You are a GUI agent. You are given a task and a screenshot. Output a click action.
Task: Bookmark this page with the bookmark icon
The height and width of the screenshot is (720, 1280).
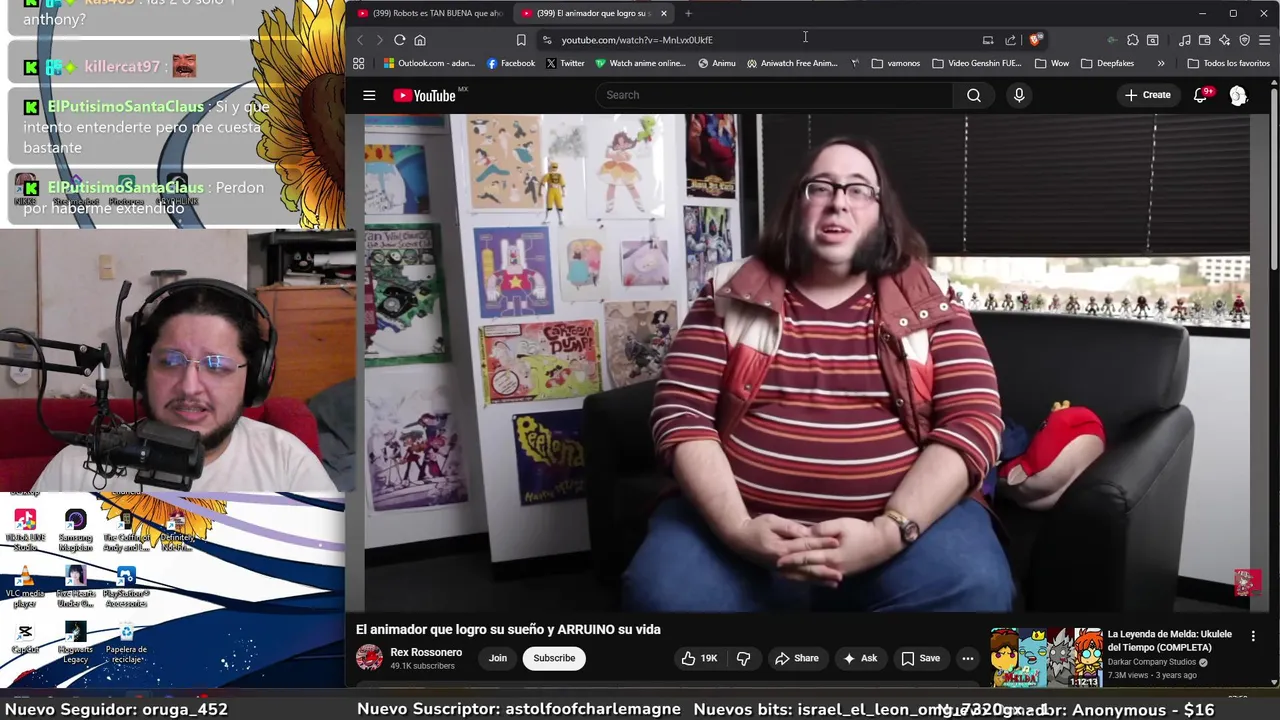(521, 40)
